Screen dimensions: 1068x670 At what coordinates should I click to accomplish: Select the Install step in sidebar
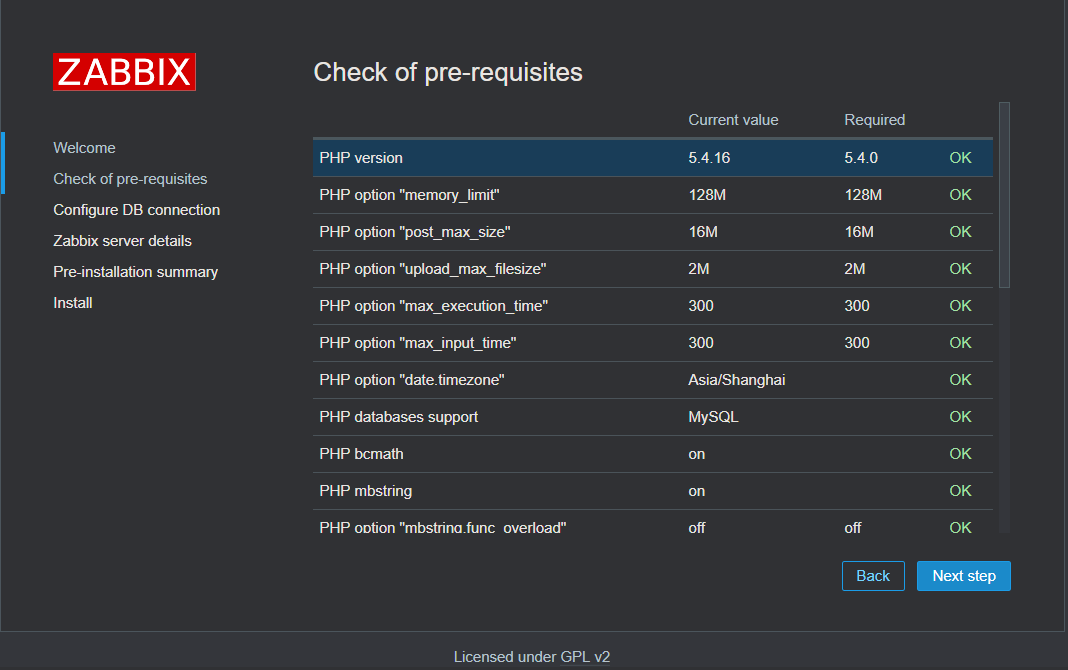pos(73,303)
